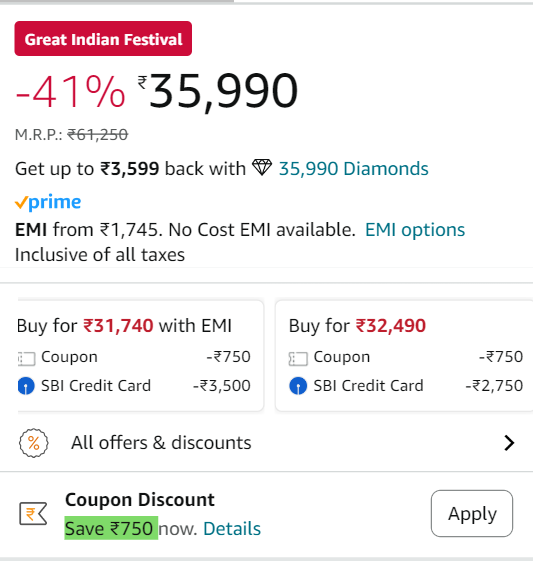This screenshot has width=533, height=561.
Task: Click the Great Indian Festival badge
Action: 103,39
